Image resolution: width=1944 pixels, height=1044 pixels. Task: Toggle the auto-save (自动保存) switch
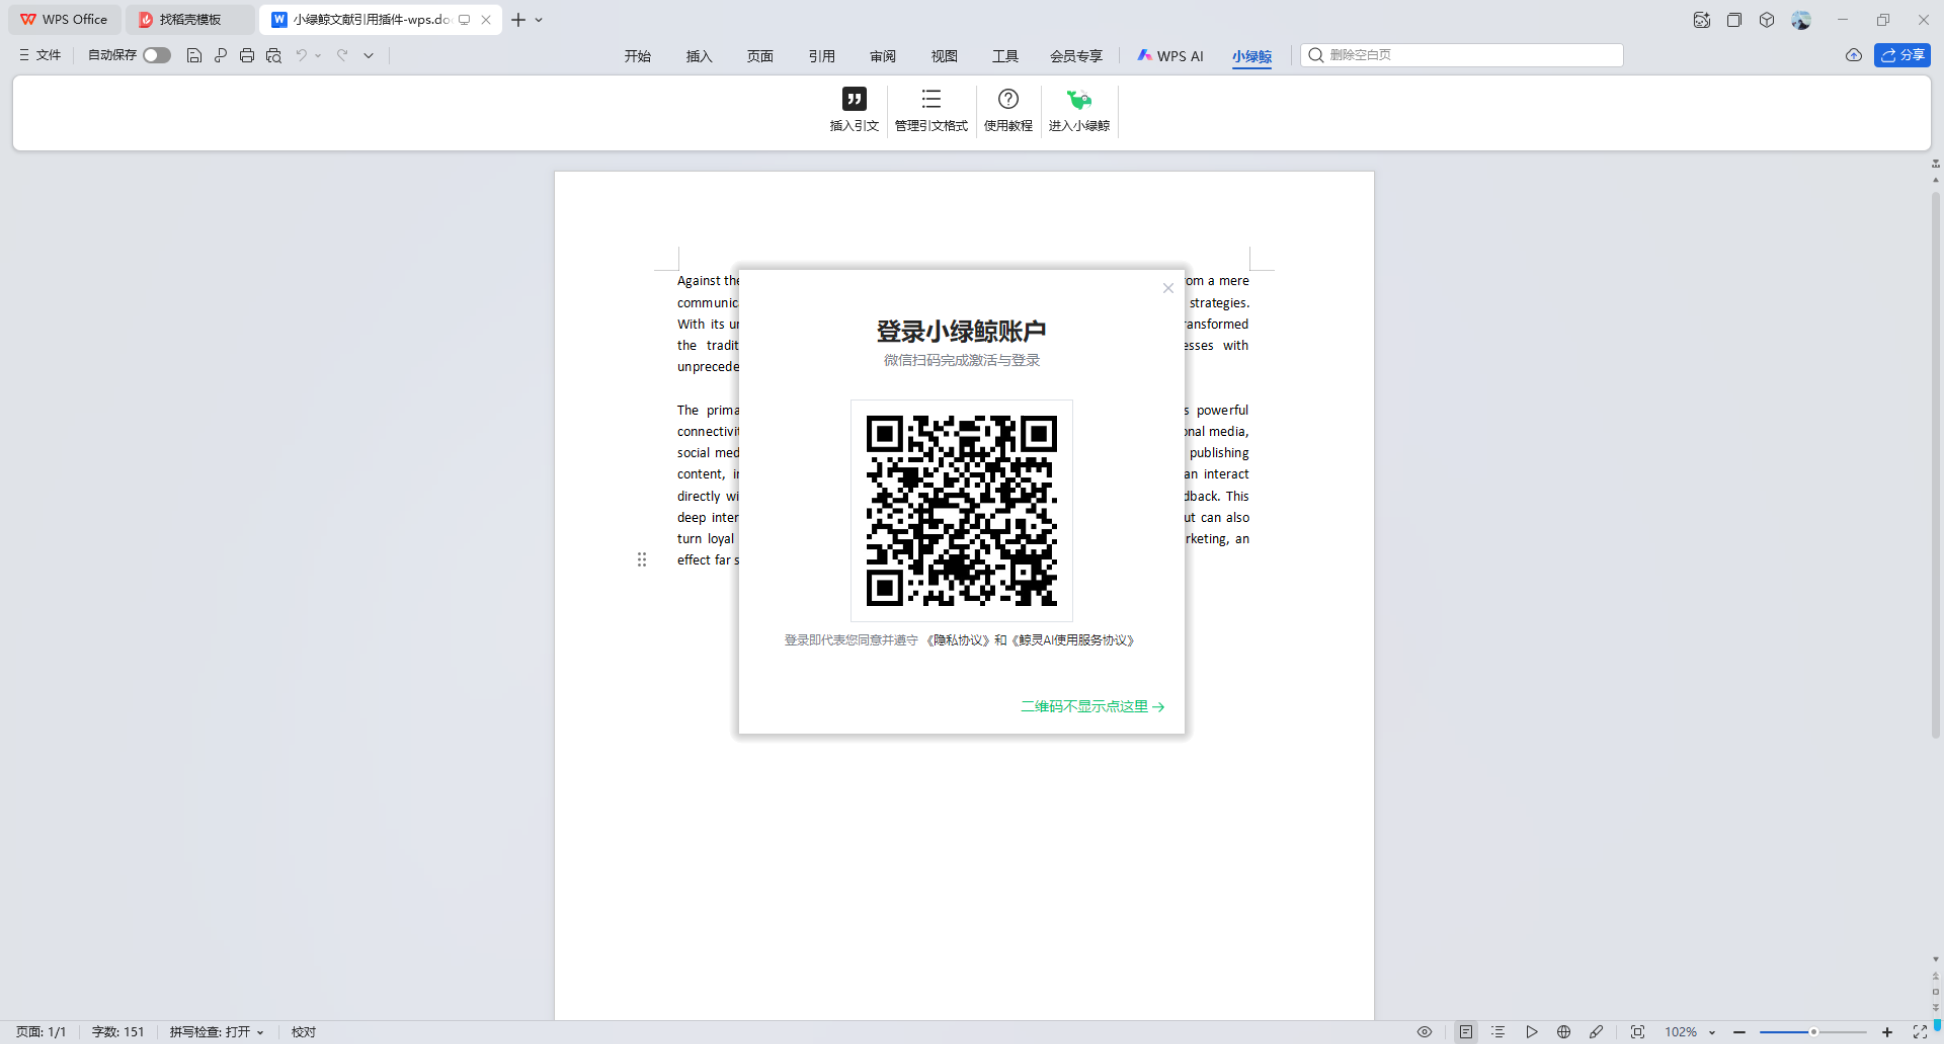[156, 56]
